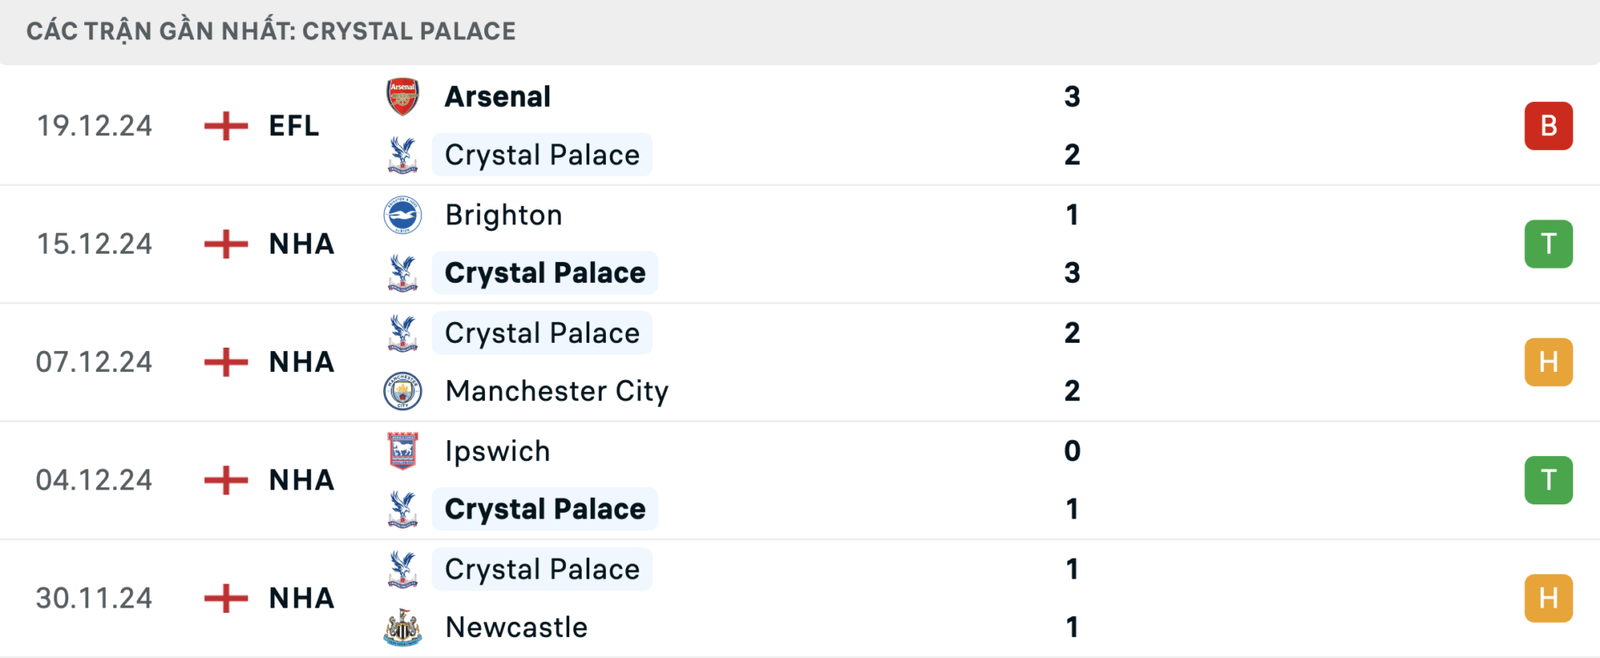
Task: Open the Arsenal team link
Action: pyautogui.click(x=497, y=97)
